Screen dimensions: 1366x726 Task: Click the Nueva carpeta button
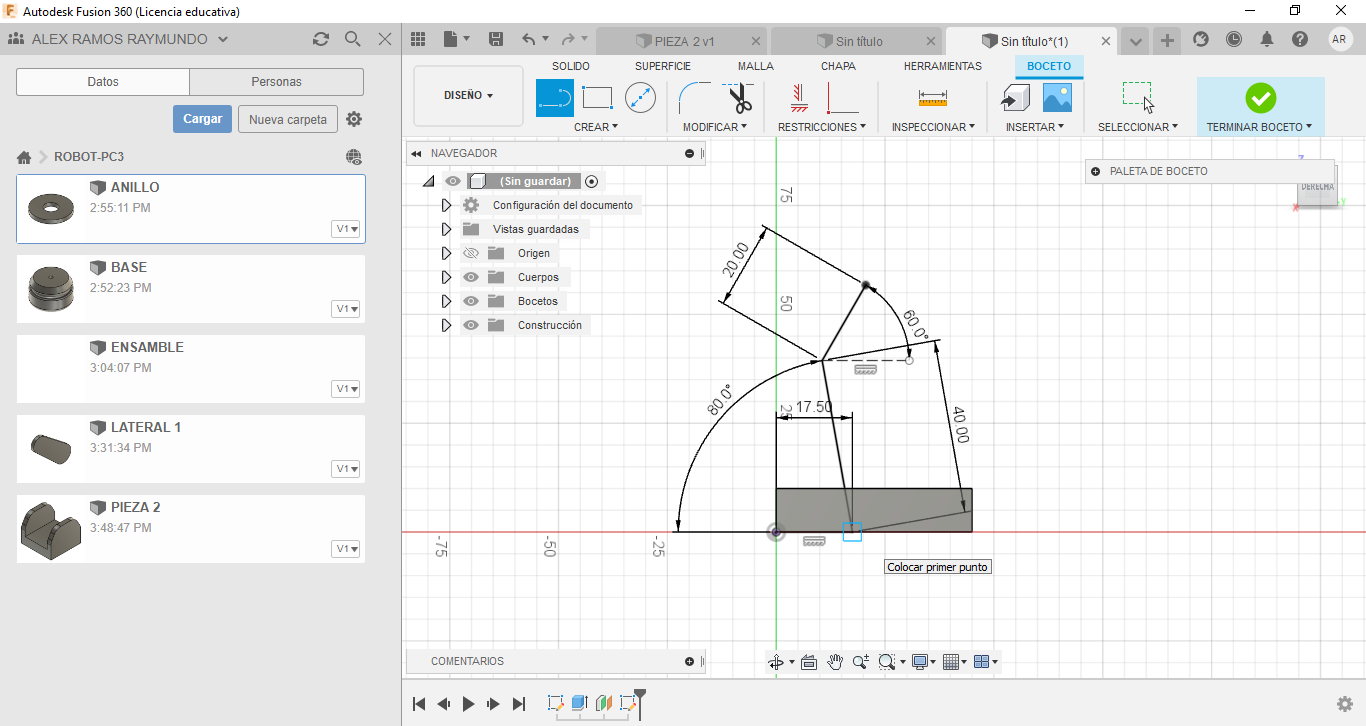coord(287,119)
